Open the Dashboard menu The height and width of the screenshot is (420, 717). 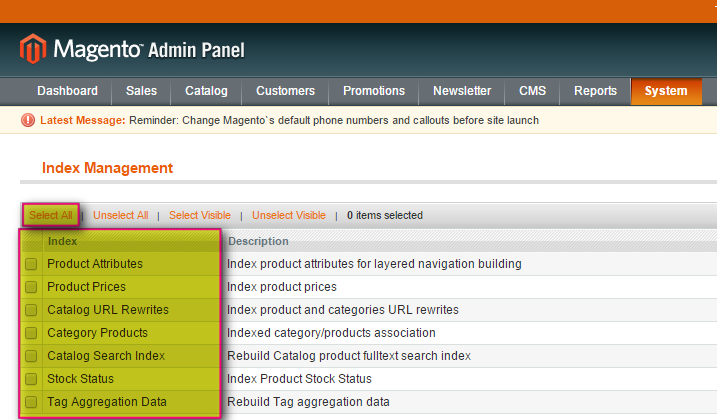(67, 91)
